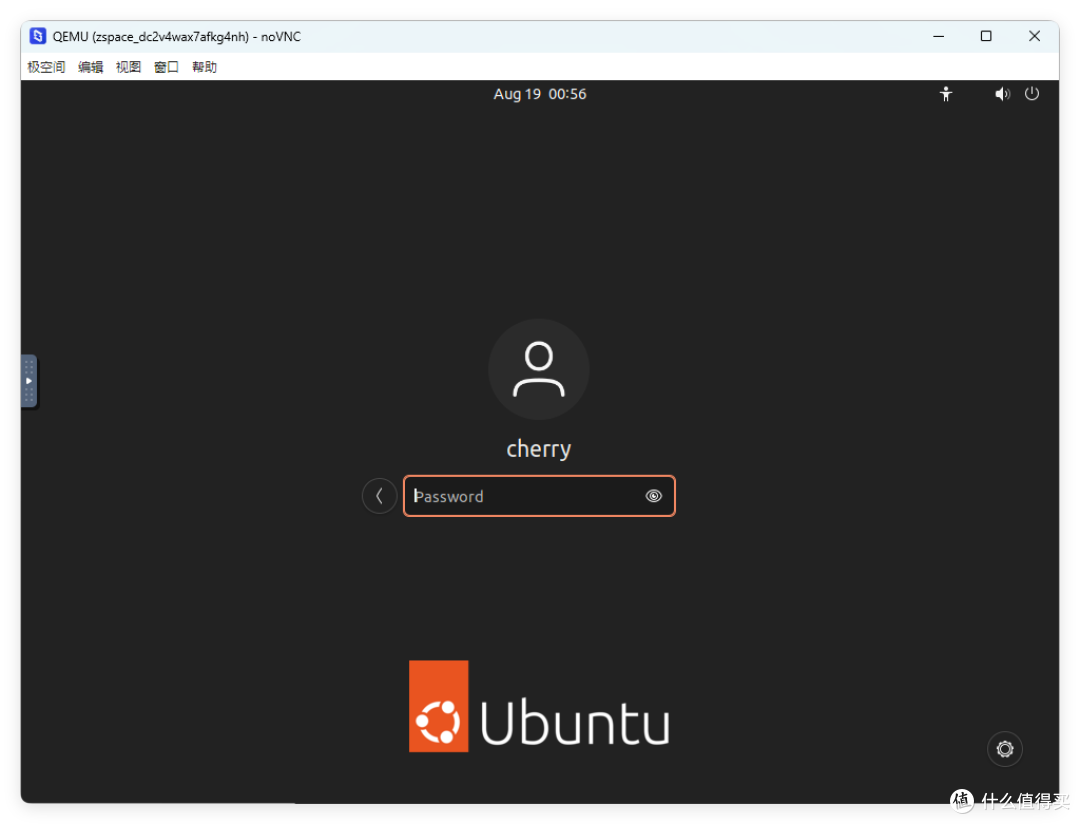Open the 视图 menu
The height and width of the screenshot is (824, 1080).
click(128, 66)
